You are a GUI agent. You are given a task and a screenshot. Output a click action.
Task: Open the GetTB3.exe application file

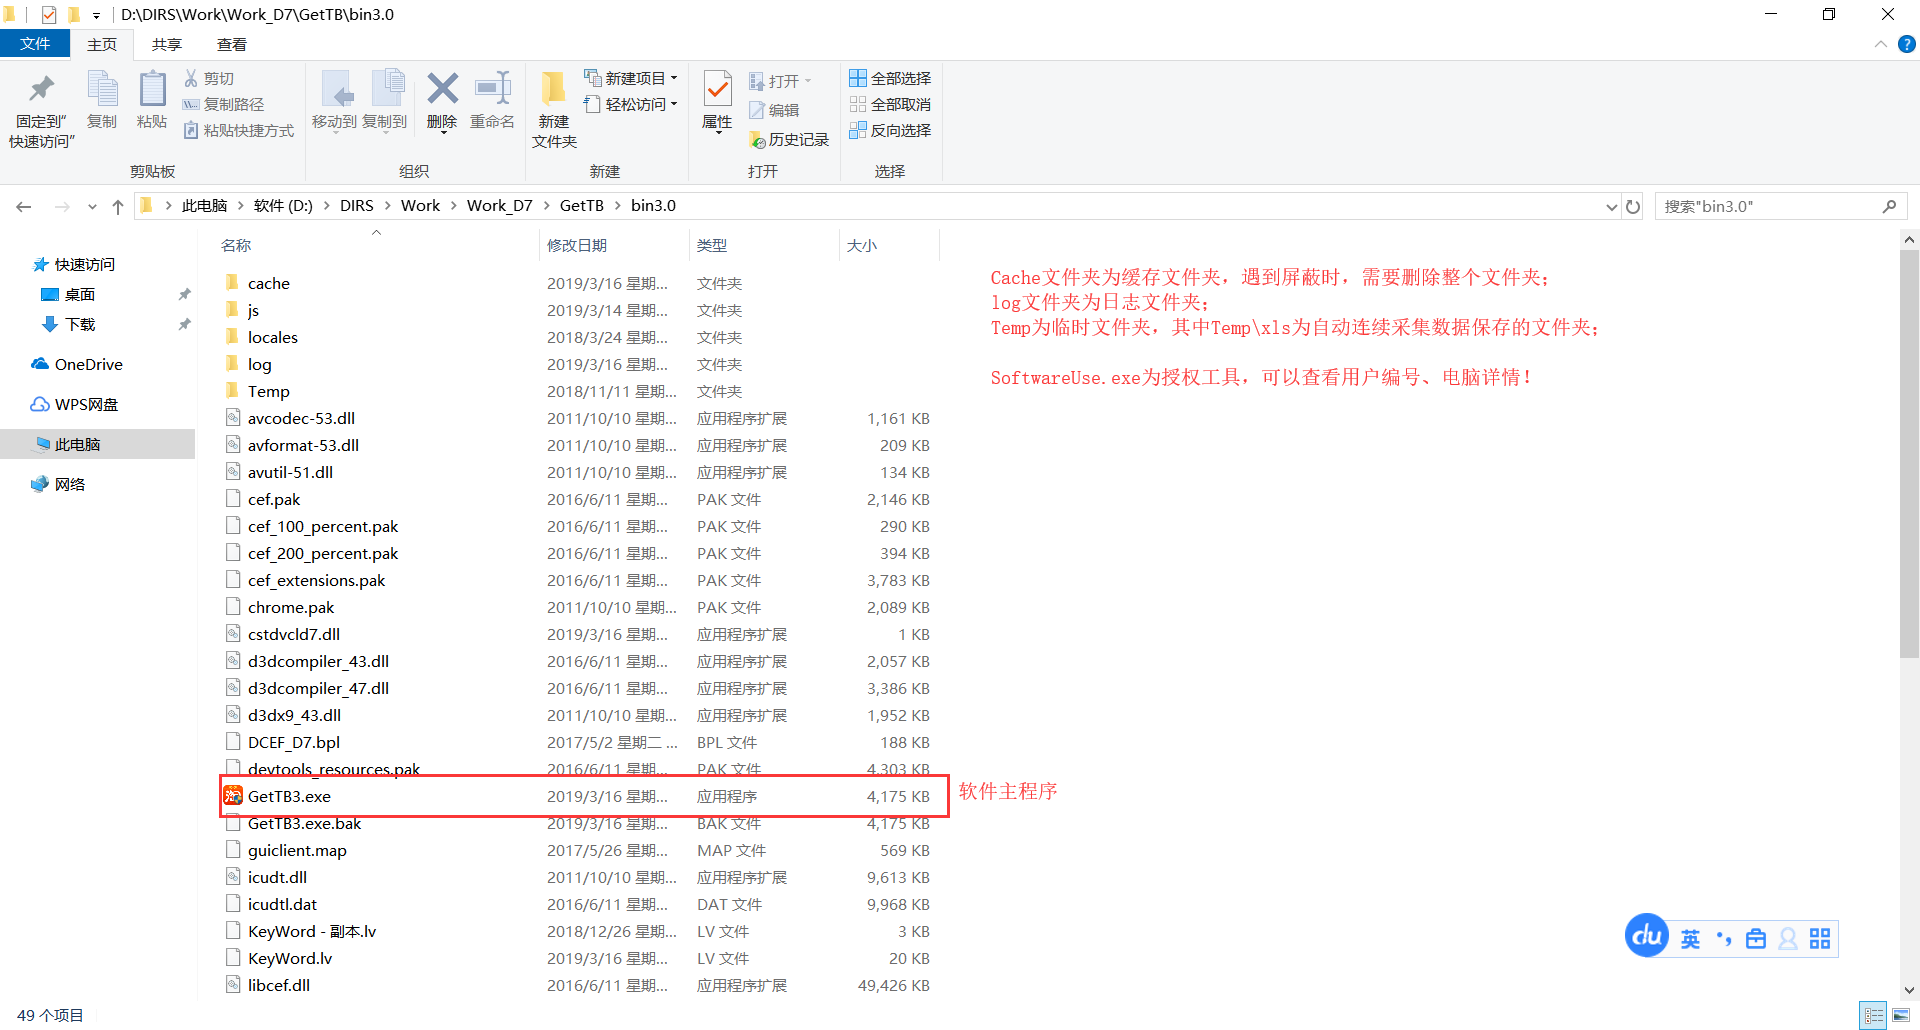289,797
